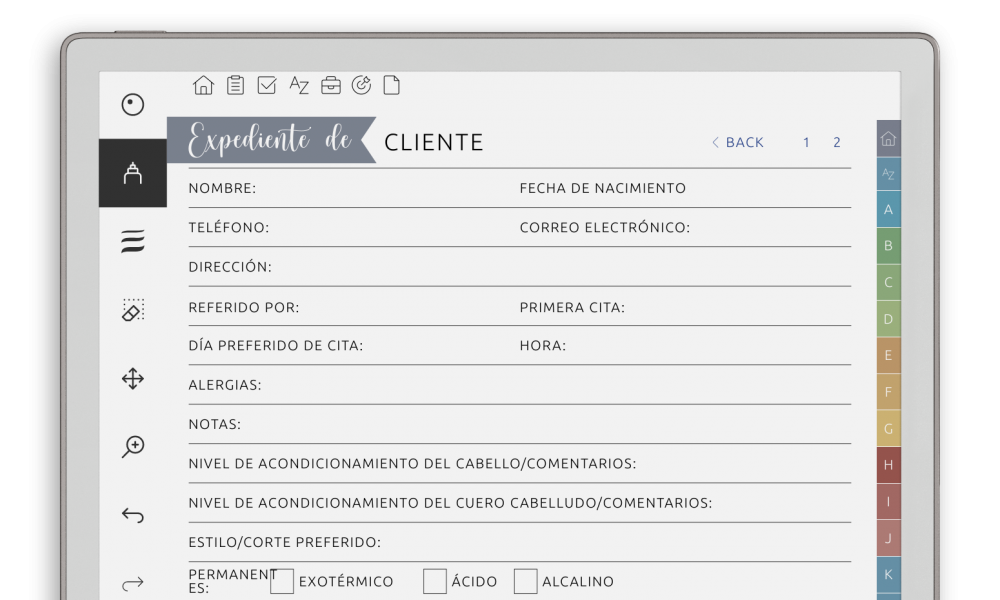1000x600 pixels.
Task: Open the stroke thickness wavy lines tool
Action: pyautogui.click(x=133, y=242)
